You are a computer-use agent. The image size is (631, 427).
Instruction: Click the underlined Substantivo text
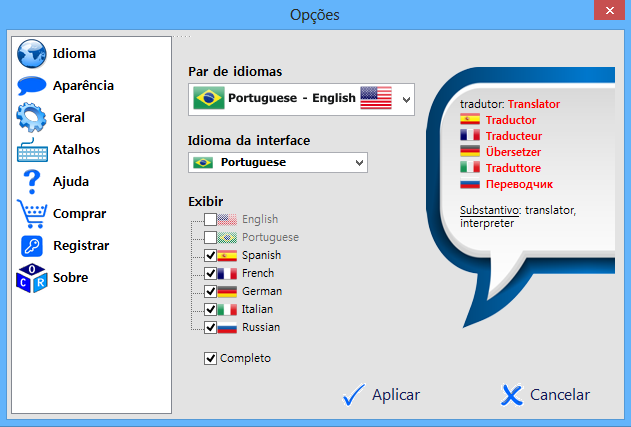(x=489, y=210)
